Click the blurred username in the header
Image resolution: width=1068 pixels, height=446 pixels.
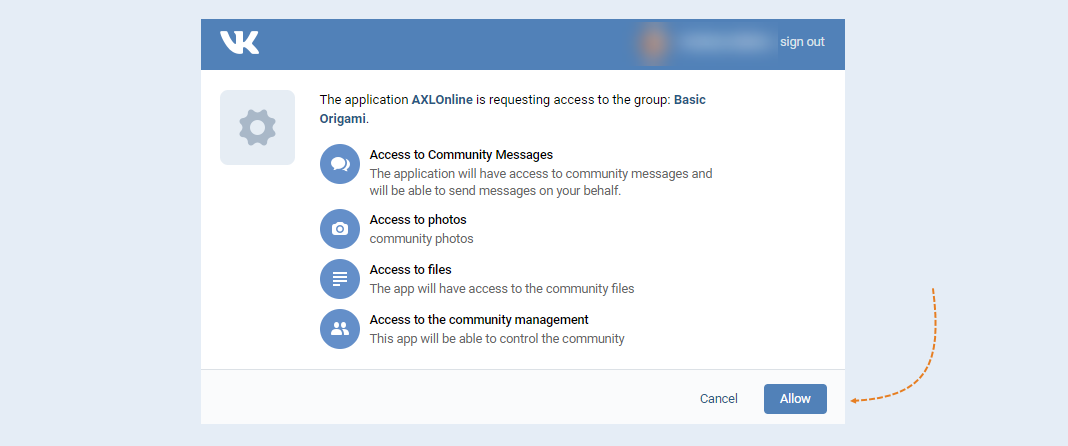[x=725, y=42]
